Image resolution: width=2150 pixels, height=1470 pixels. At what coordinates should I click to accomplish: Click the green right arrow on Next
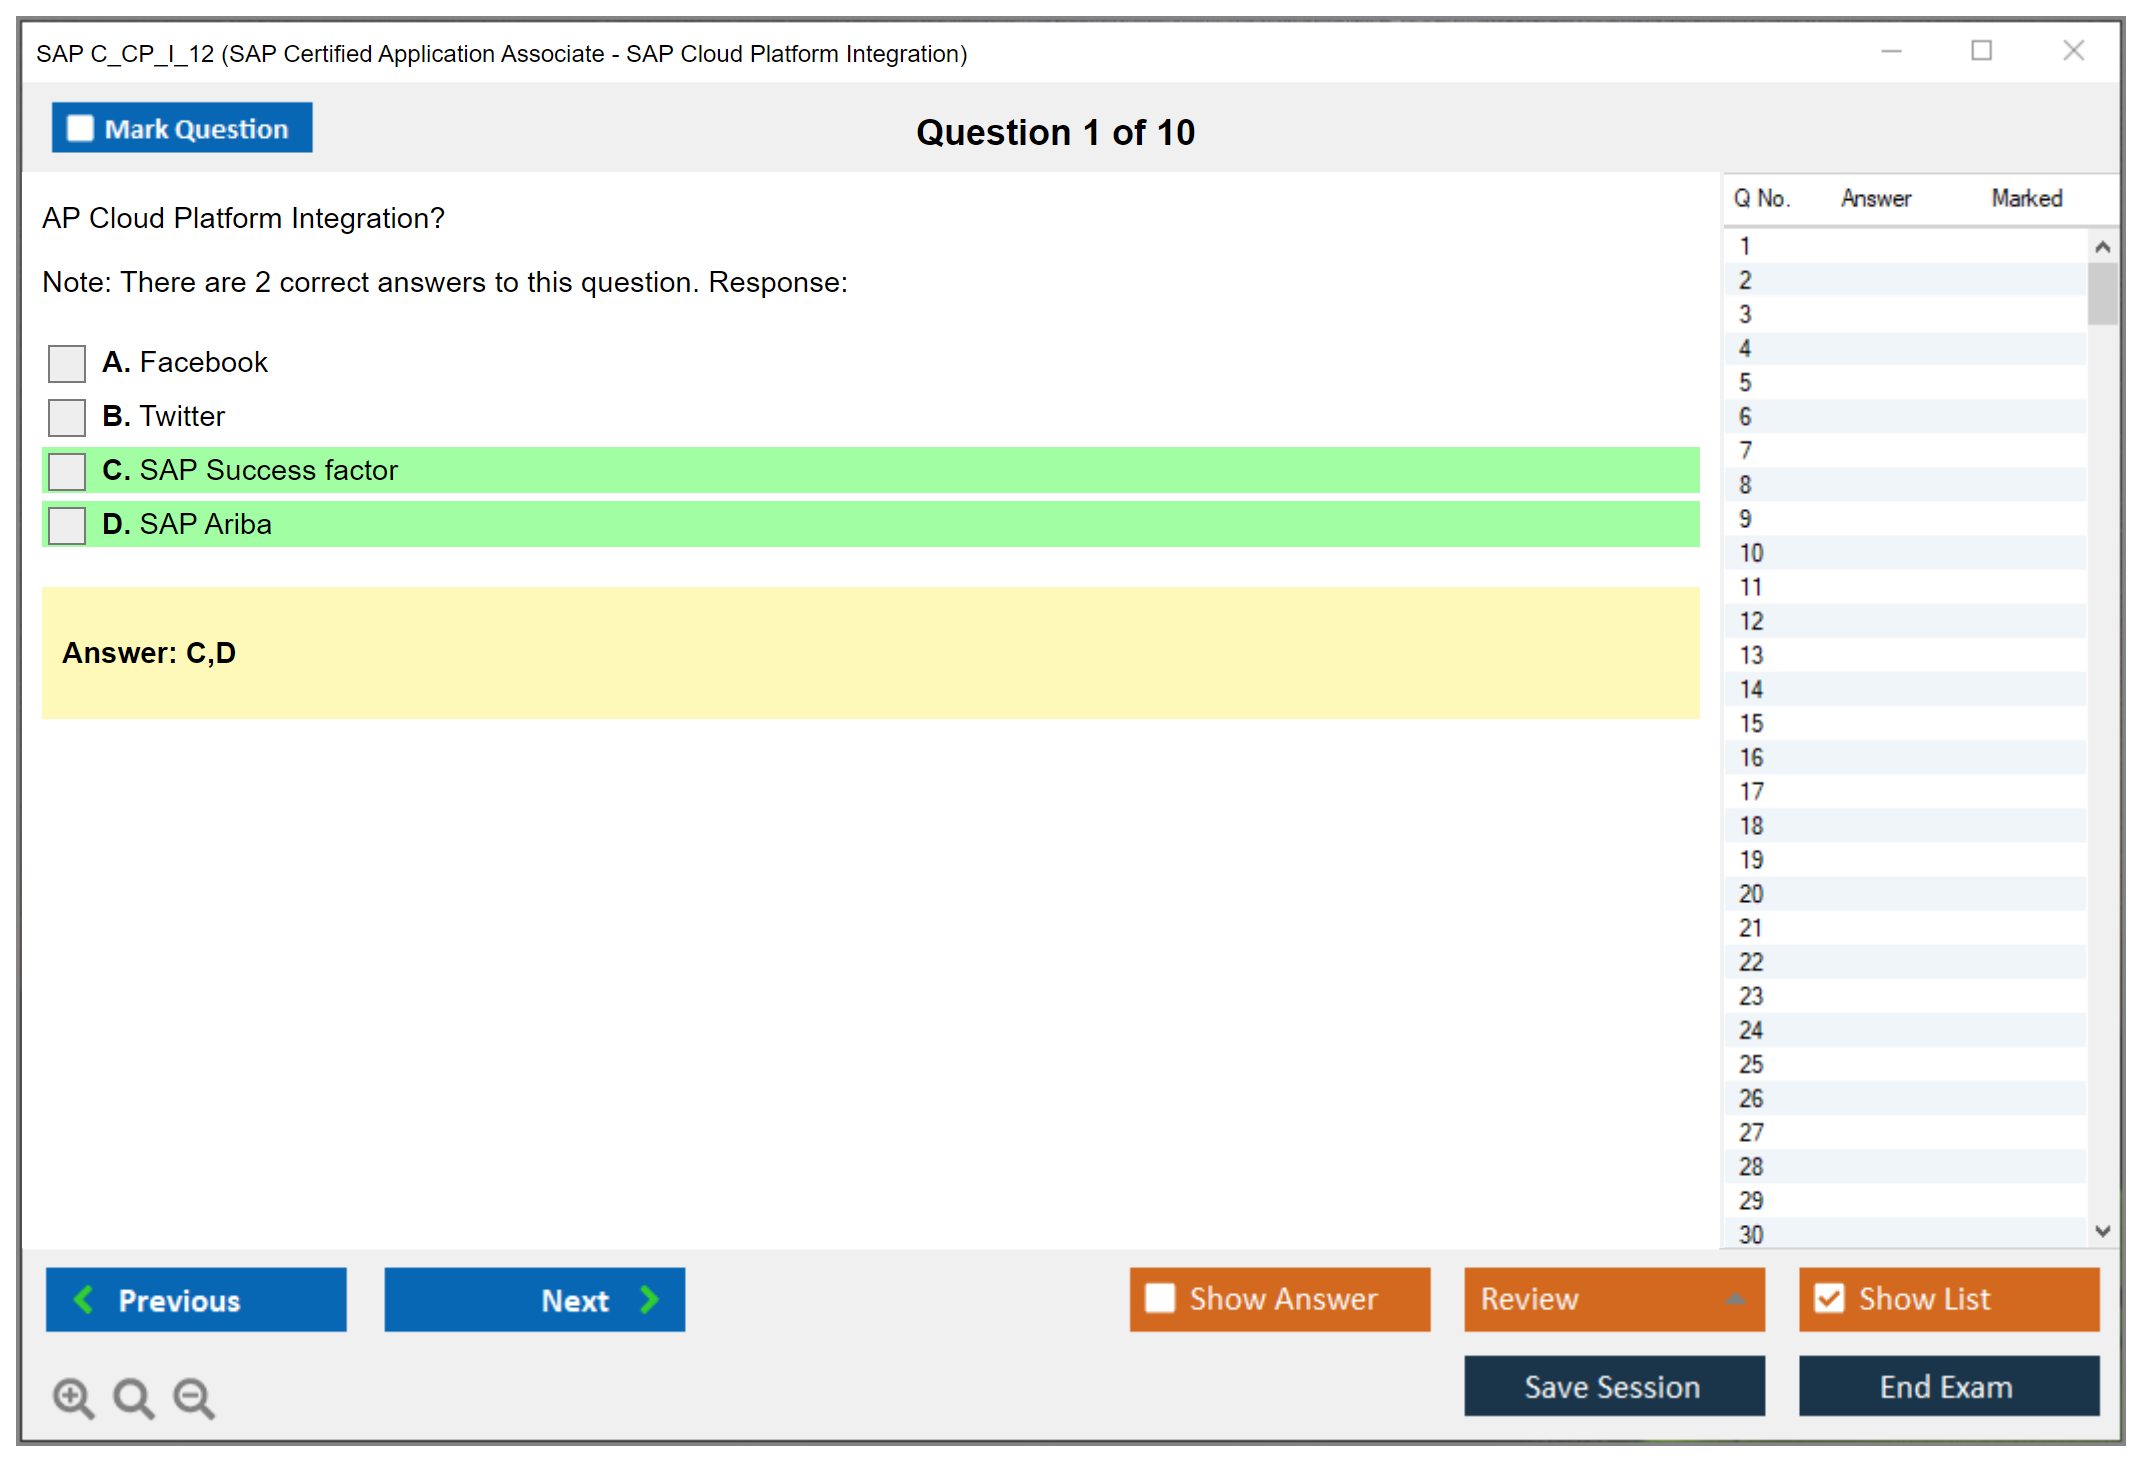click(x=649, y=1299)
